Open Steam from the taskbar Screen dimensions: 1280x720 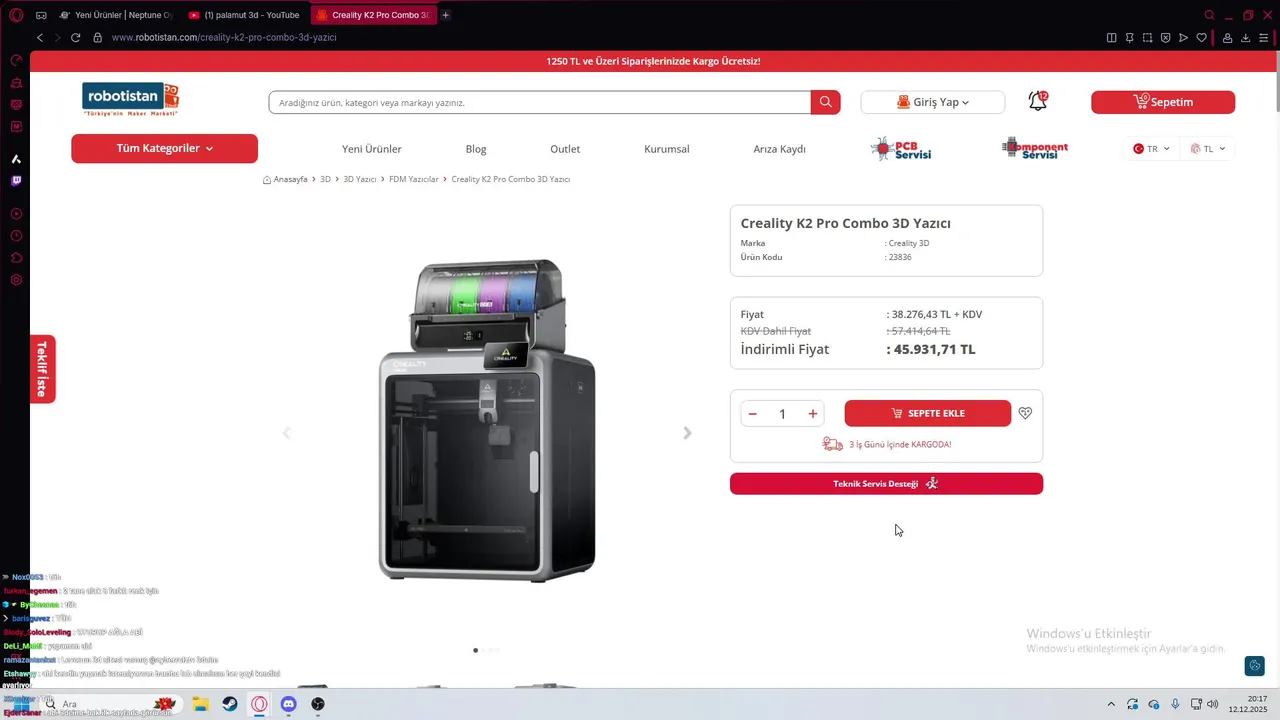[x=230, y=704]
